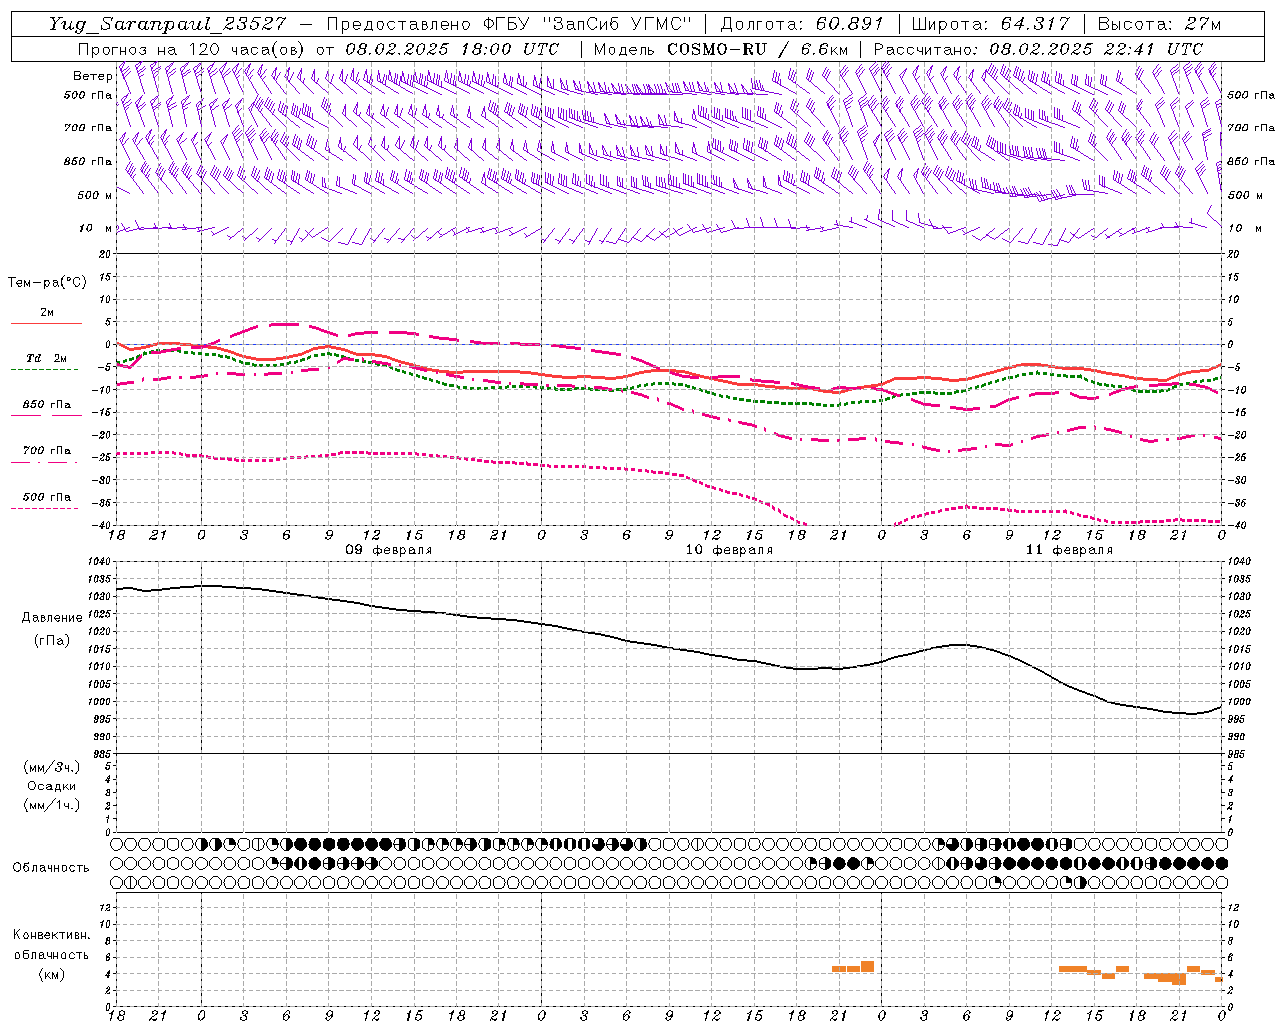Click the Облачность panel label
Image resolution: width=1280 pixels, height=1024 pixels.
tap(51, 867)
